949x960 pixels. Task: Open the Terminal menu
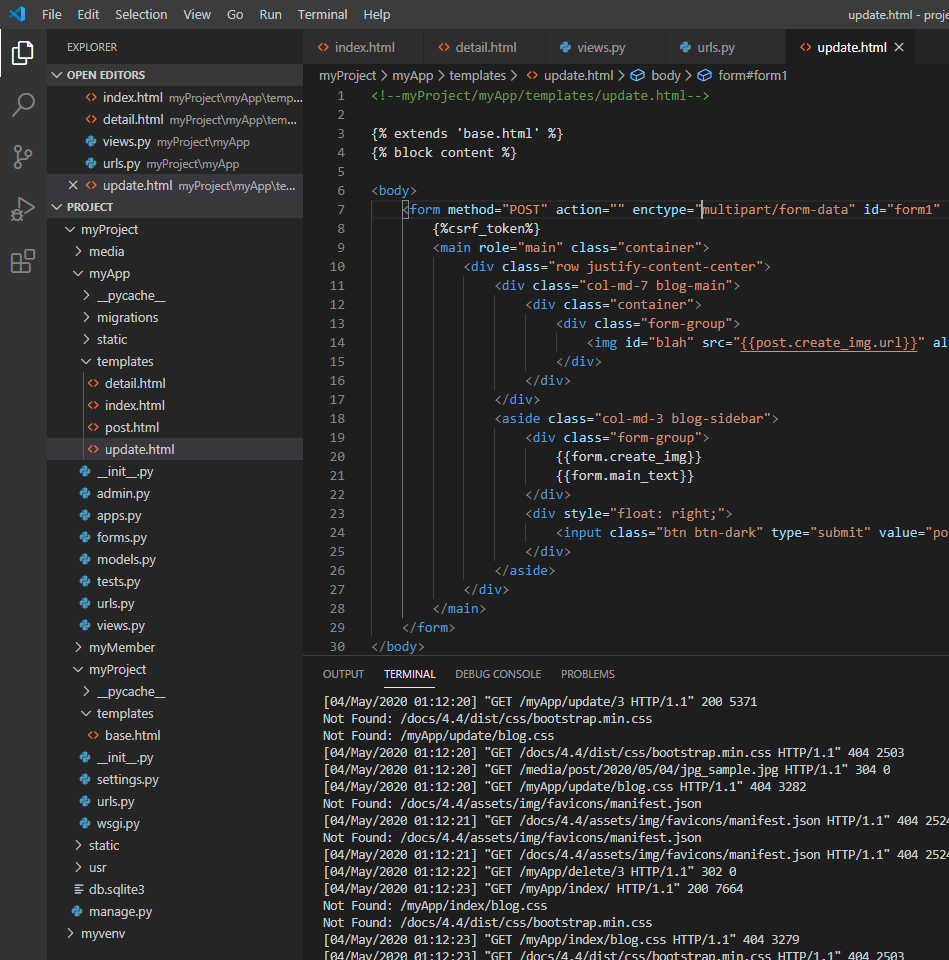322,14
